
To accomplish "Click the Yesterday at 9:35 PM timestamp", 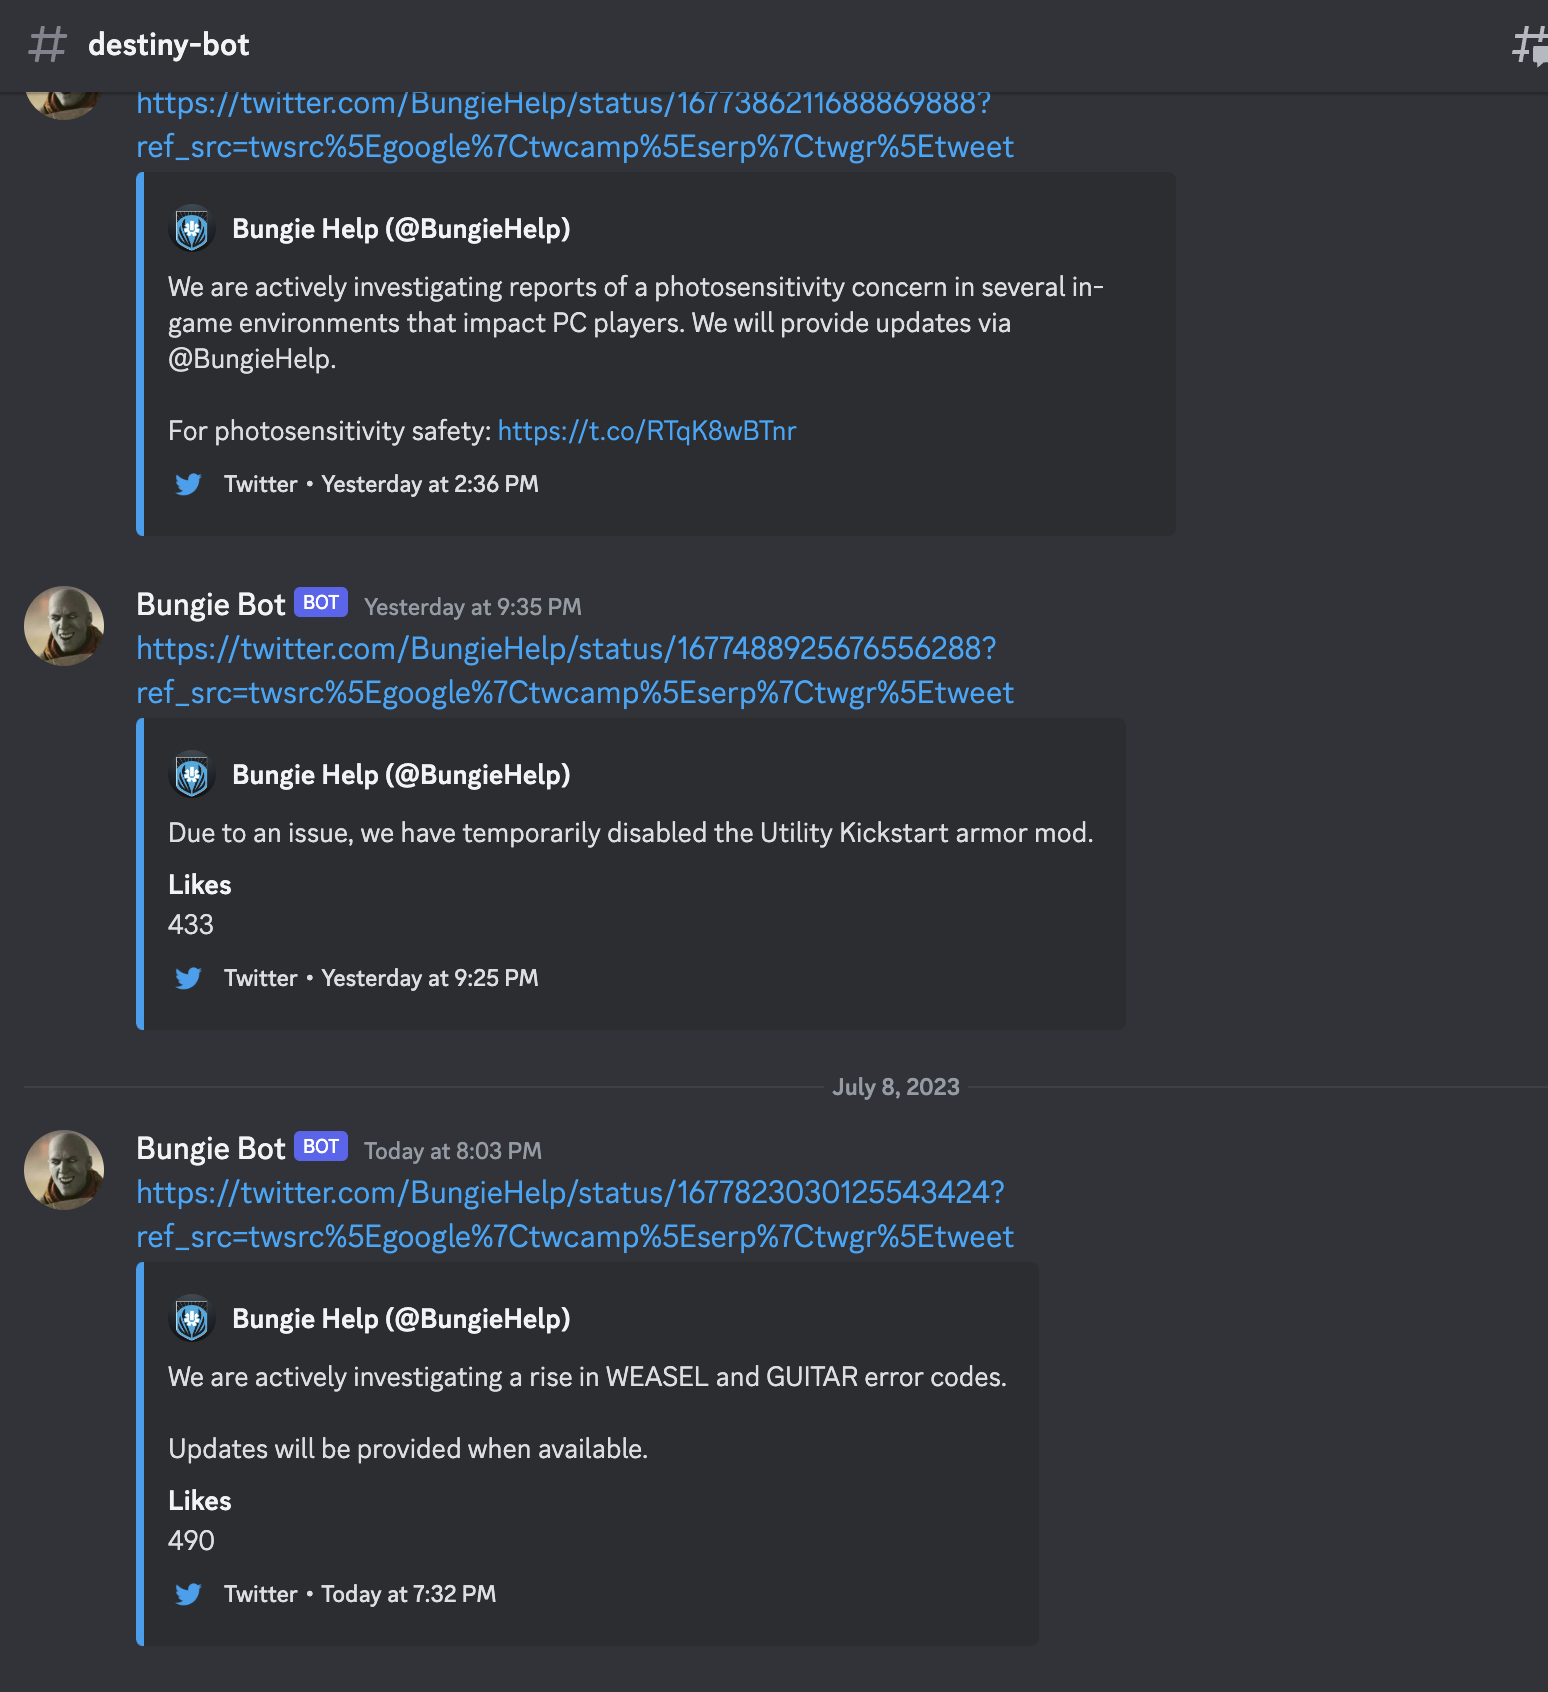I will pos(471,607).
